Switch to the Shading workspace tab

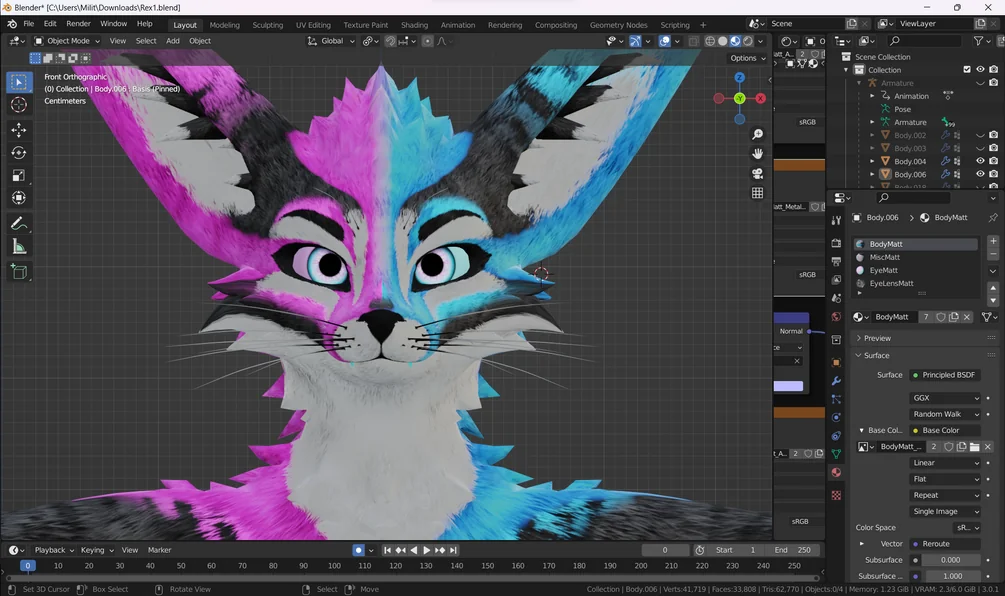coord(414,25)
